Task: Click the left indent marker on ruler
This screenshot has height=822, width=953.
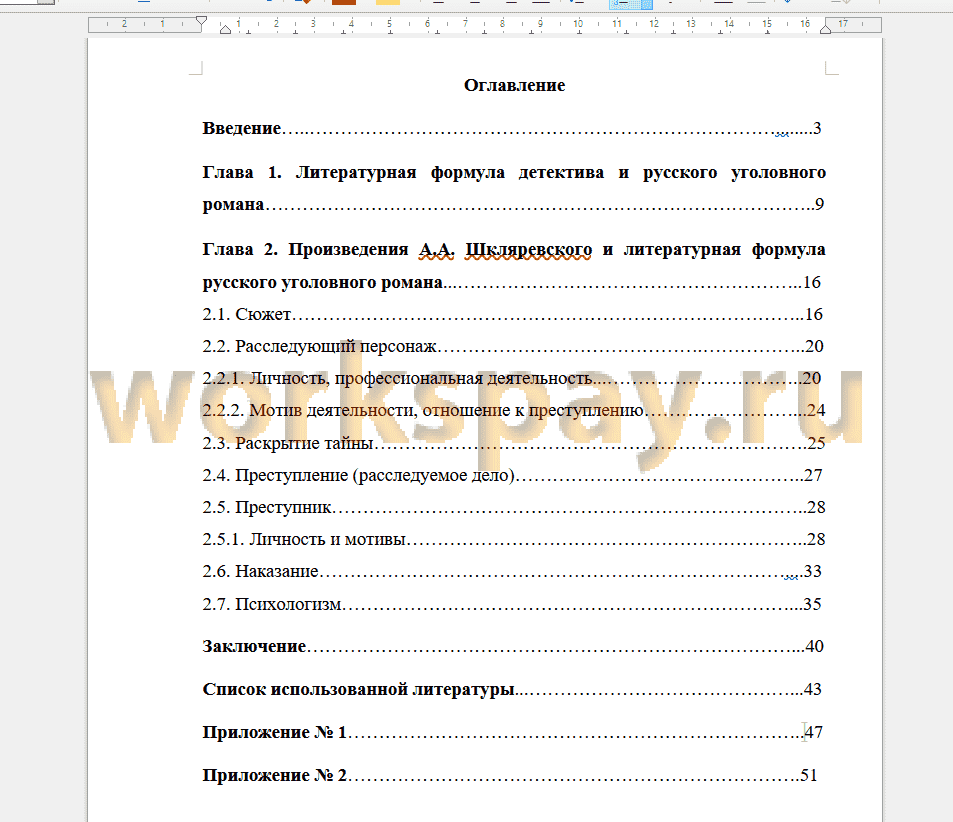Action: 225,29
